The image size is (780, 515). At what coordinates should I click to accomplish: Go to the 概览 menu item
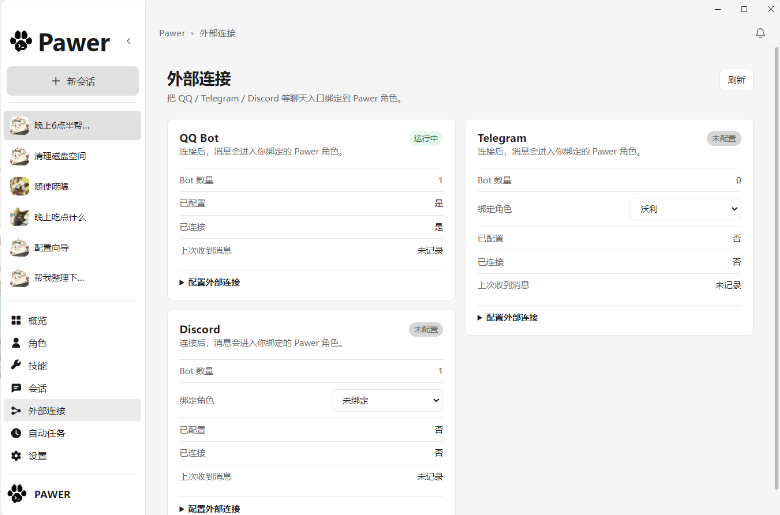tap(73, 320)
